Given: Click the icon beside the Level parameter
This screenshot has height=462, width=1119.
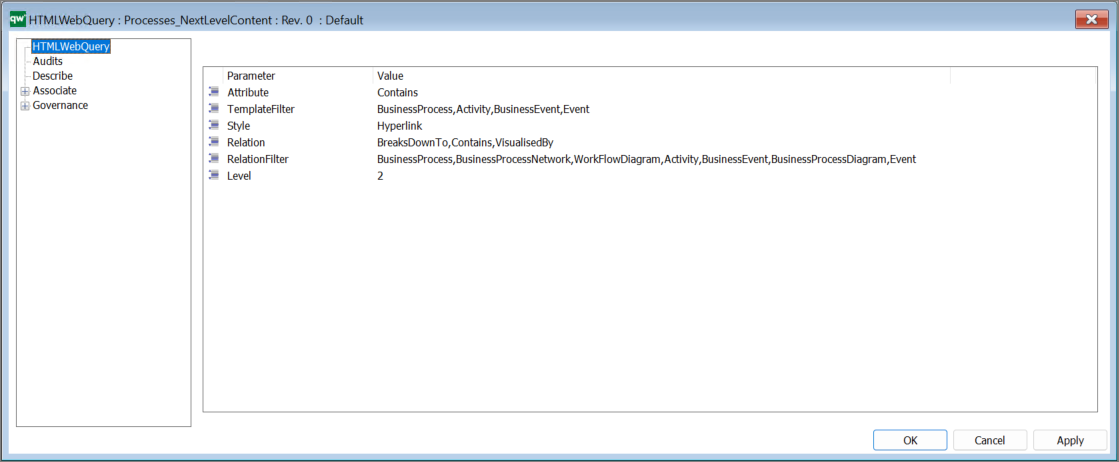Looking at the screenshot, I should click(x=213, y=176).
